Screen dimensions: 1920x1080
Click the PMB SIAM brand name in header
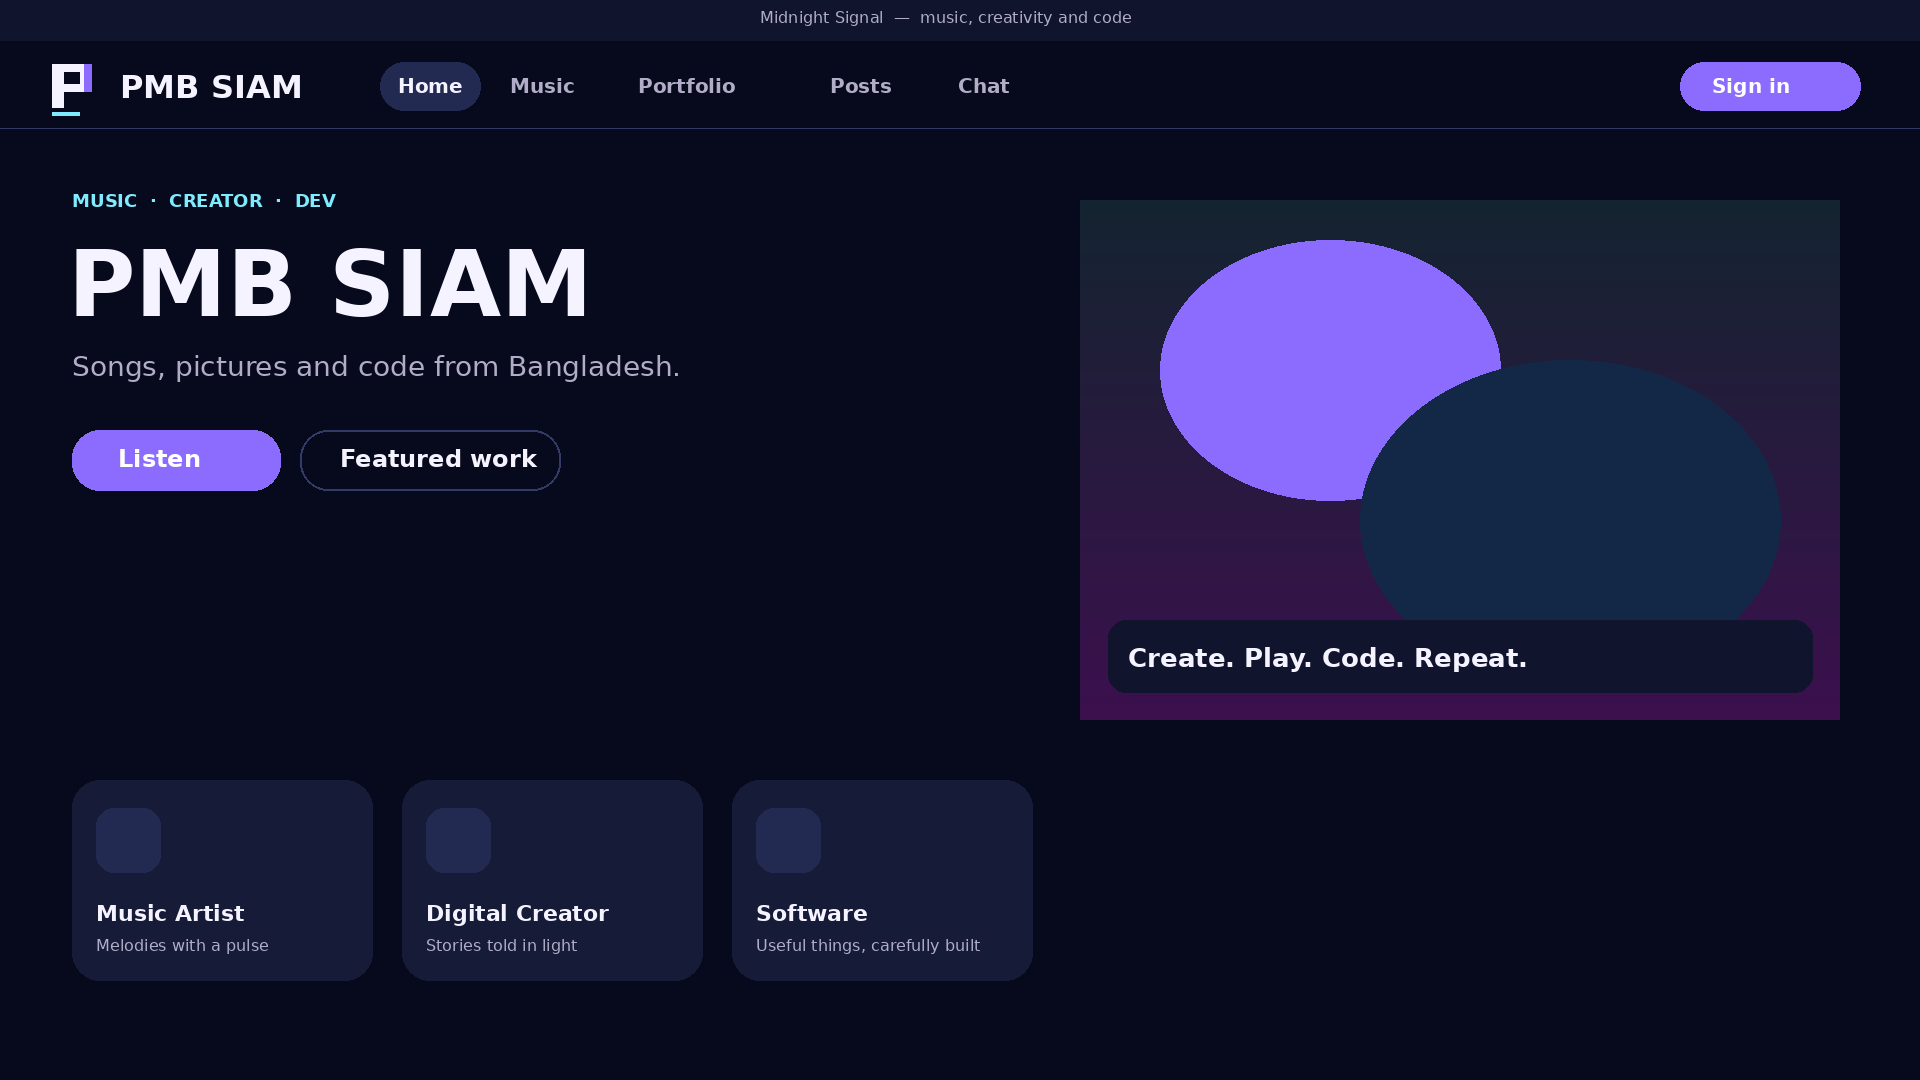pos(211,87)
